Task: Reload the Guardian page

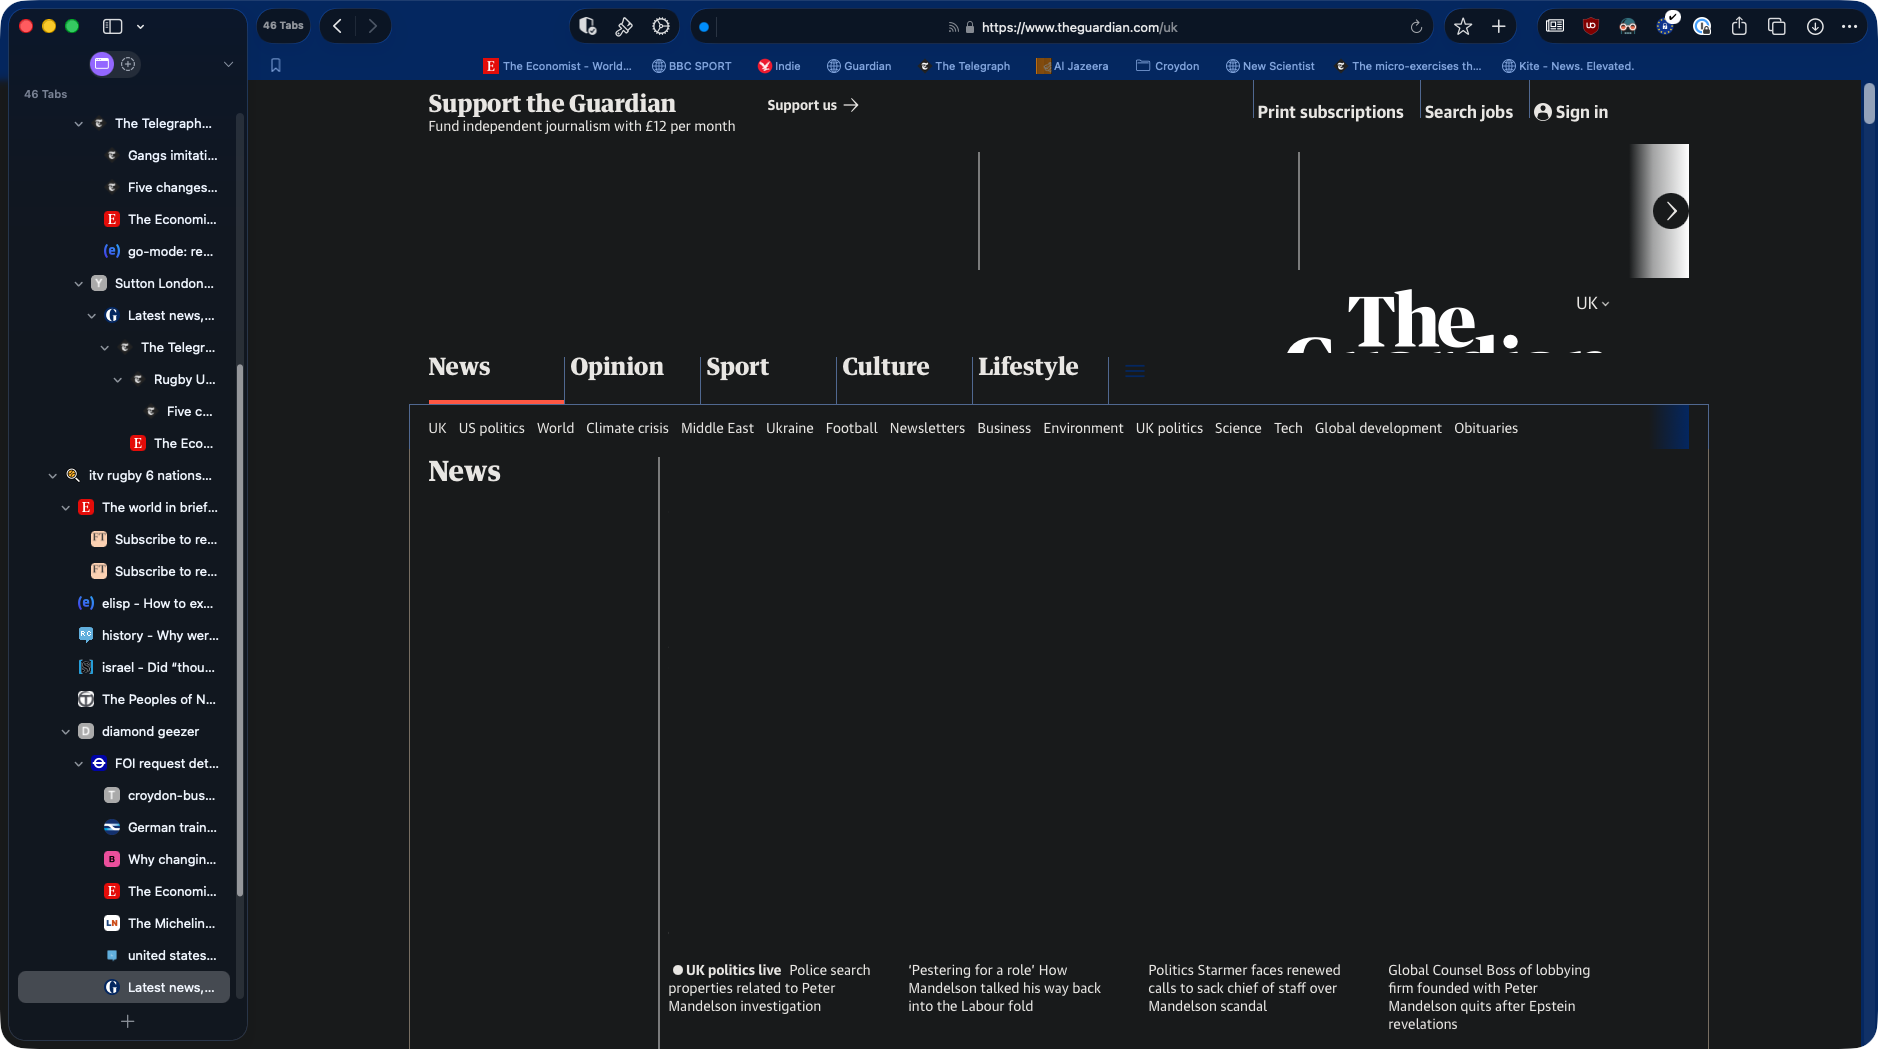Action: [1416, 27]
